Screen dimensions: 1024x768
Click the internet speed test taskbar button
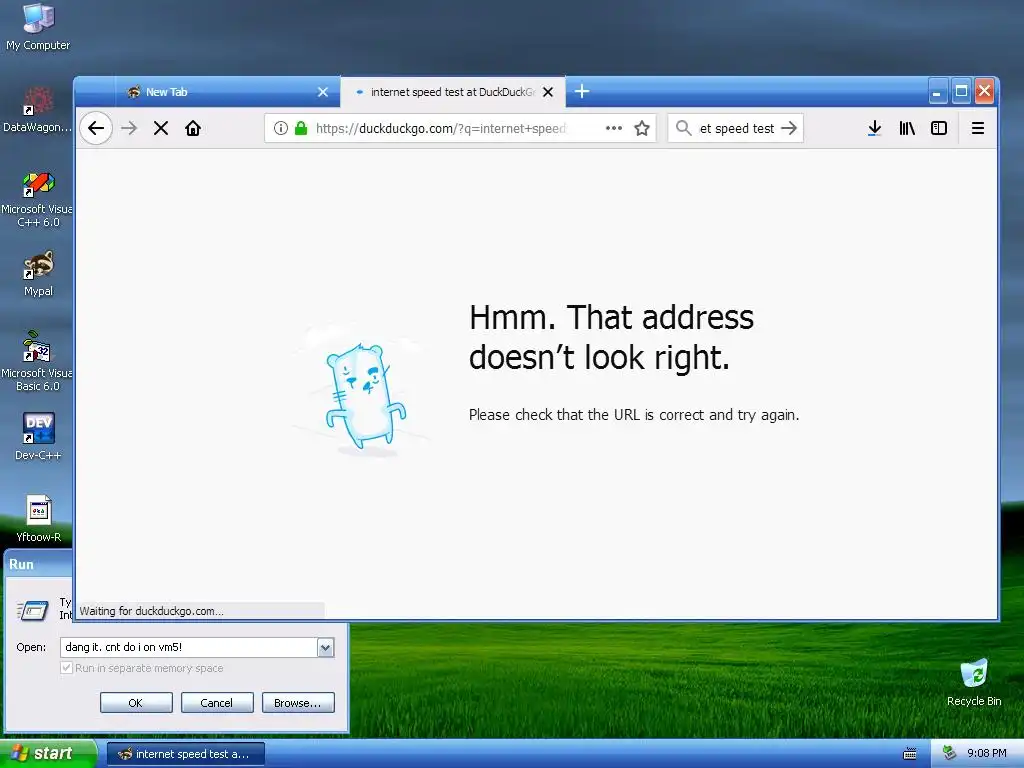(186, 754)
